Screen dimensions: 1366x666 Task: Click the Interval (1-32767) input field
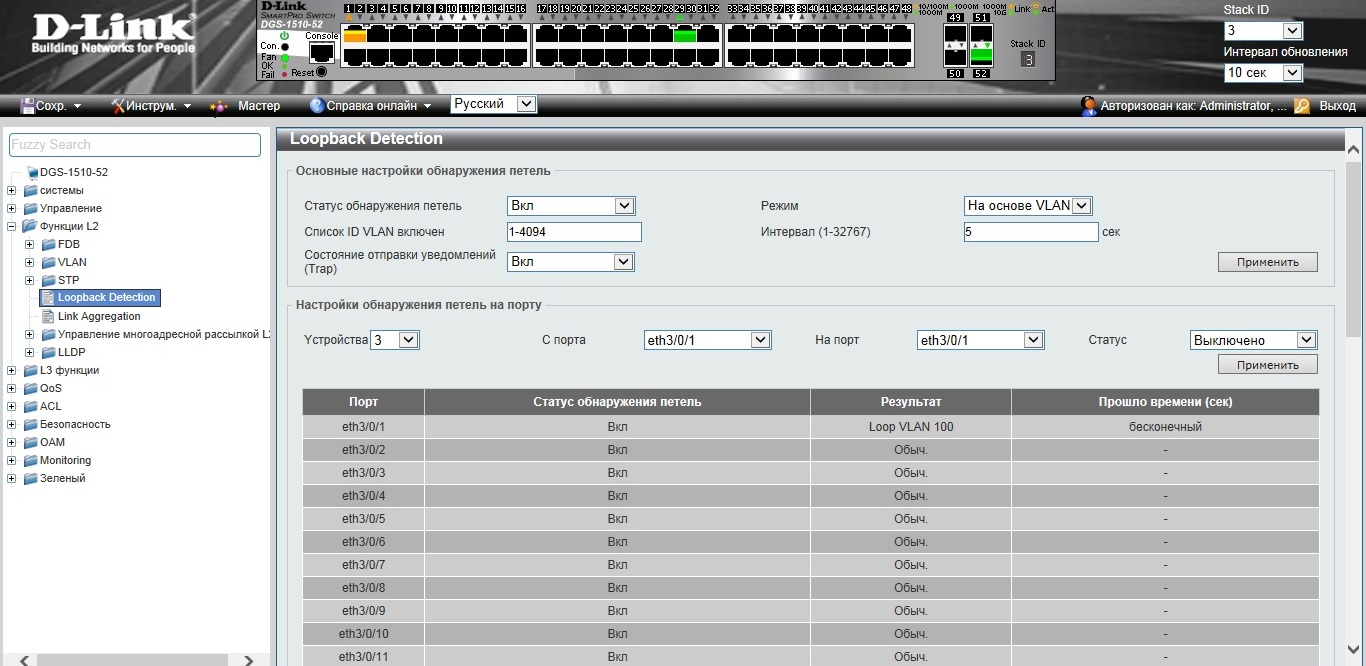[1031, 232]
